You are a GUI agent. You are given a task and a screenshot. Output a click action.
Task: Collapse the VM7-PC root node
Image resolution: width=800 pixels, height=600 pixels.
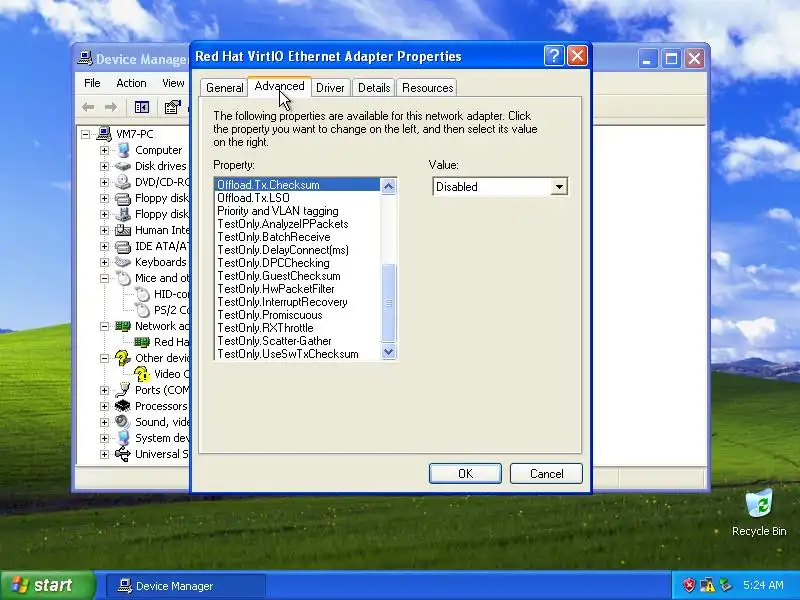point(86,134)
